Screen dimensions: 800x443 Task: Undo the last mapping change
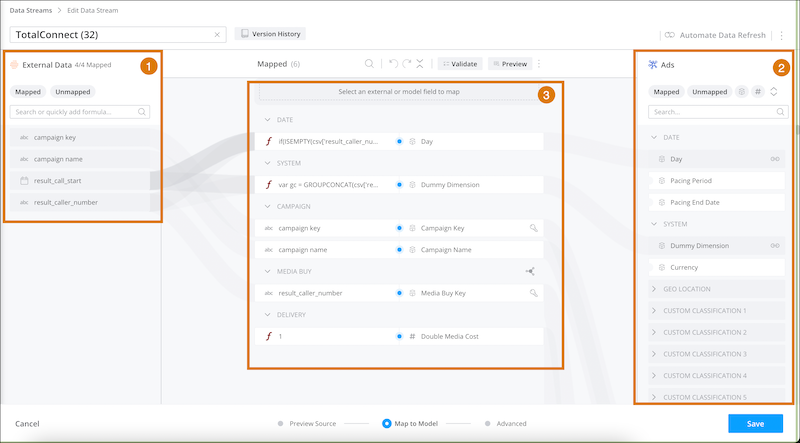click(393, 64)
